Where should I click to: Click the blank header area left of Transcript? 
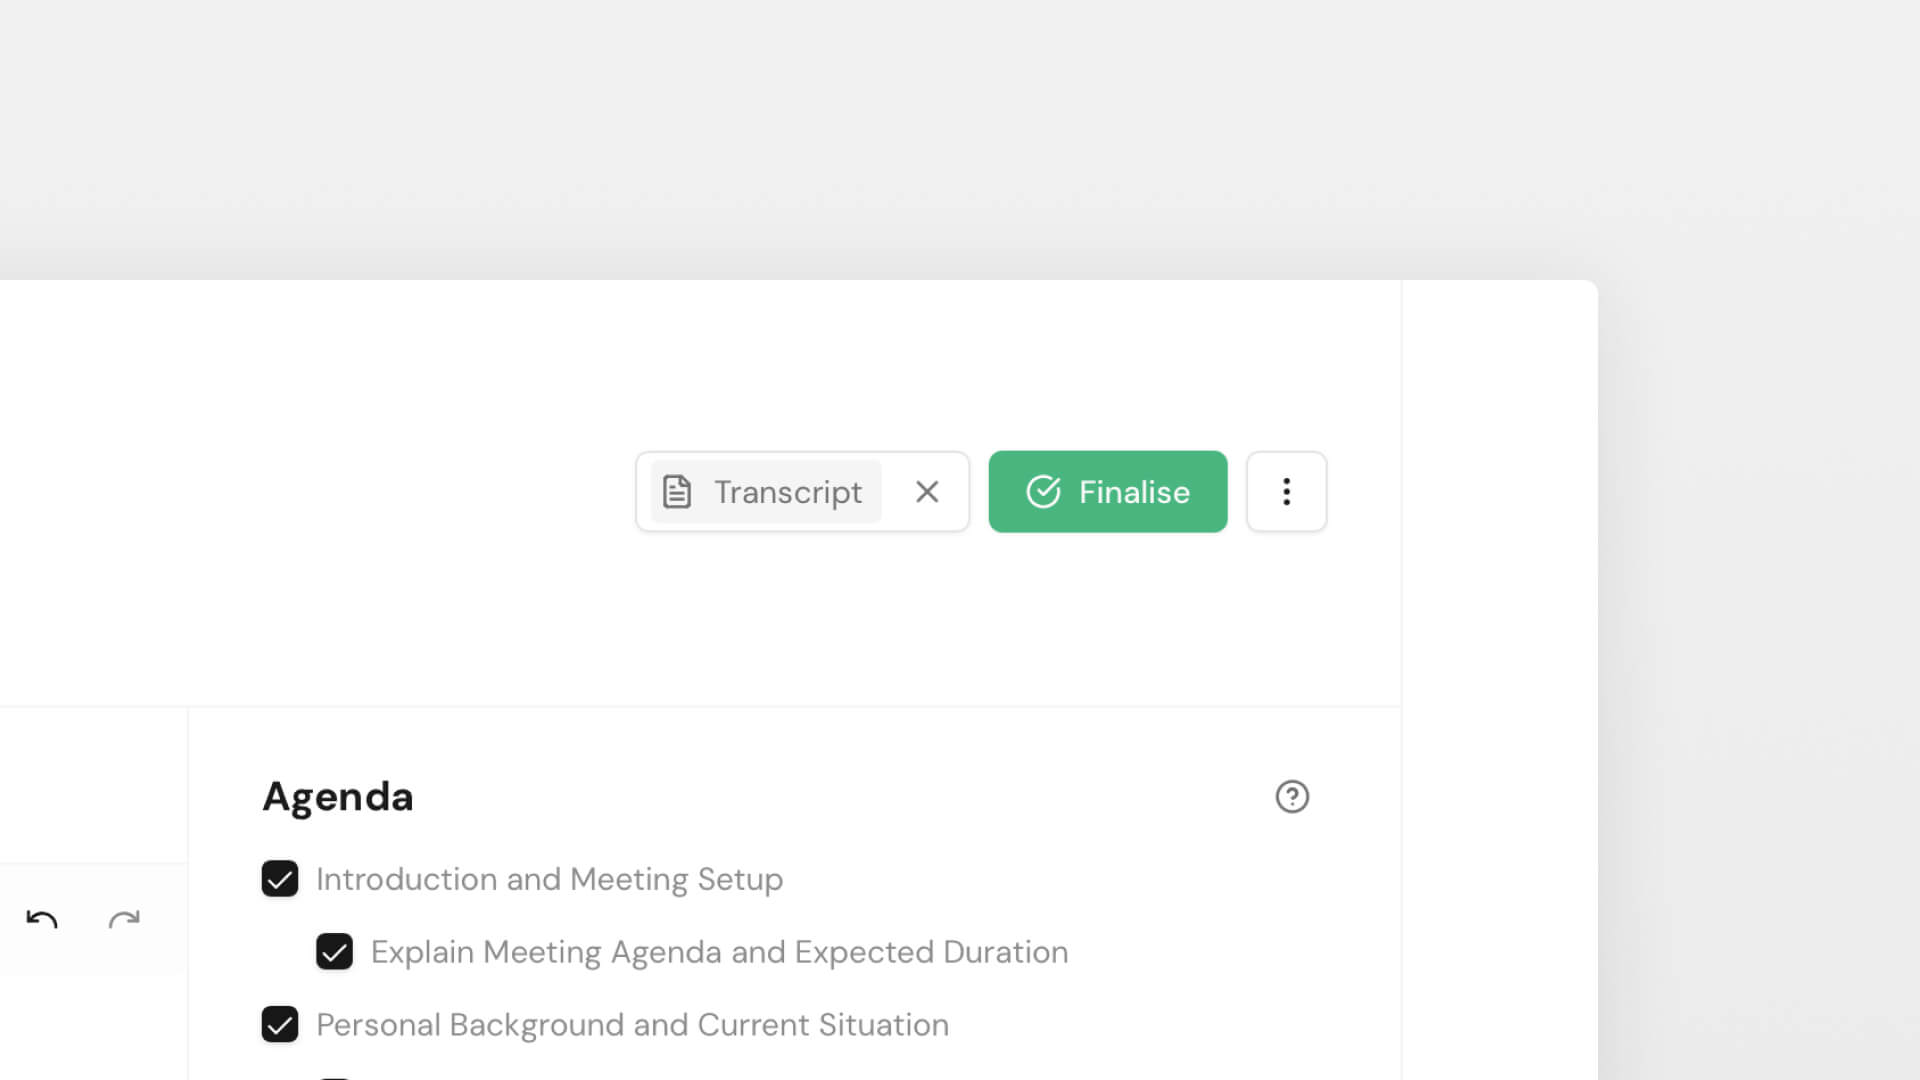click(350, 492)
